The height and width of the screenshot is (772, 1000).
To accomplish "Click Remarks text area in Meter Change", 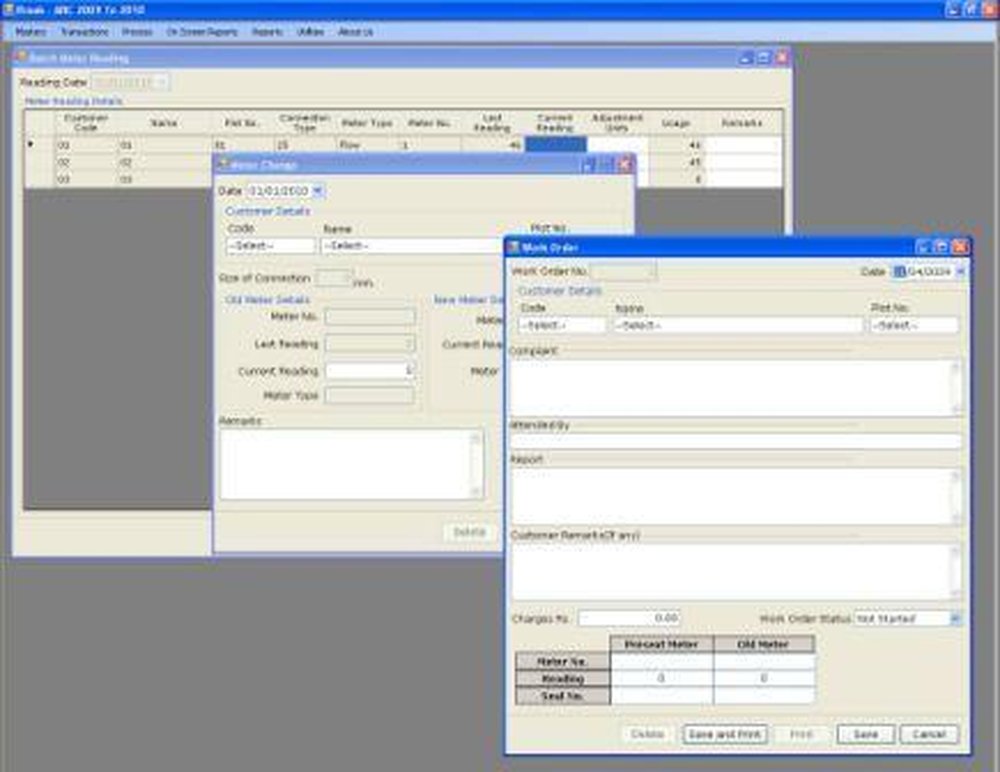I will pos(346,464).
